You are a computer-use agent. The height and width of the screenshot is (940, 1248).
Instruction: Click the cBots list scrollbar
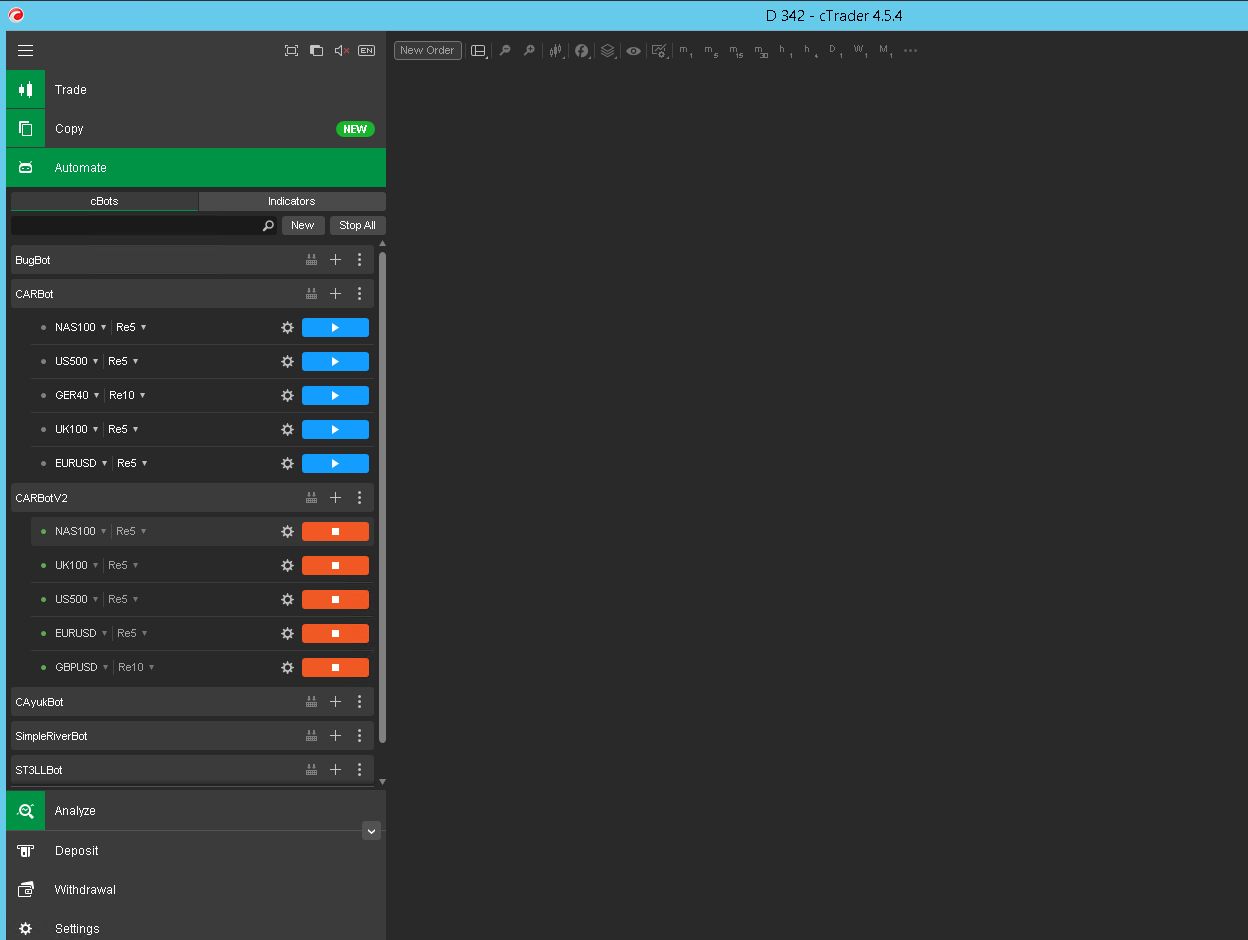coord(382,497)
